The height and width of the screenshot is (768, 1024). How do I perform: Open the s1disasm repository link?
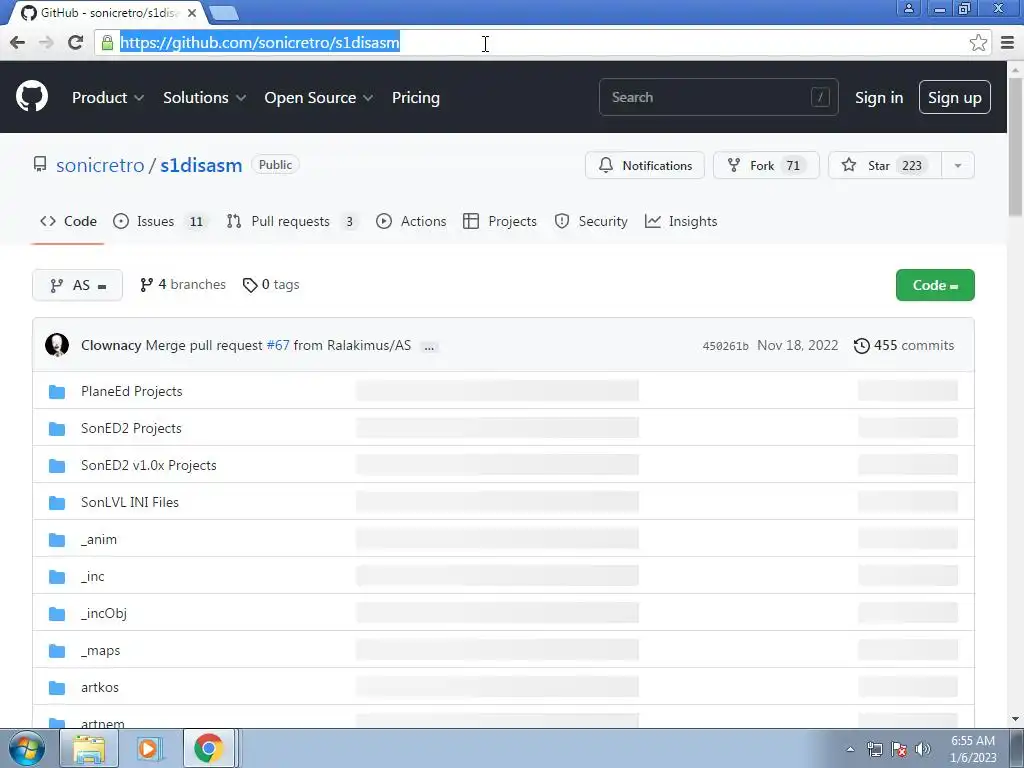tap(201, 165)
